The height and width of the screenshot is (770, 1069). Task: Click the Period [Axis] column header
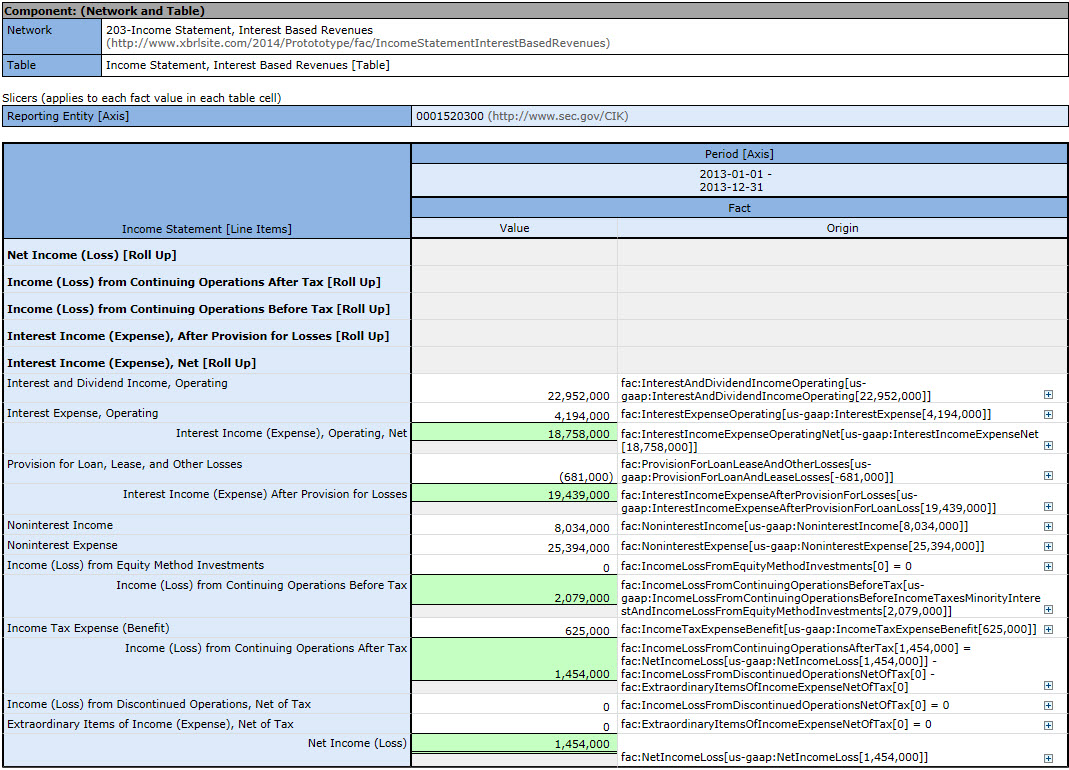pyautogui.click(x=739, y=154)
